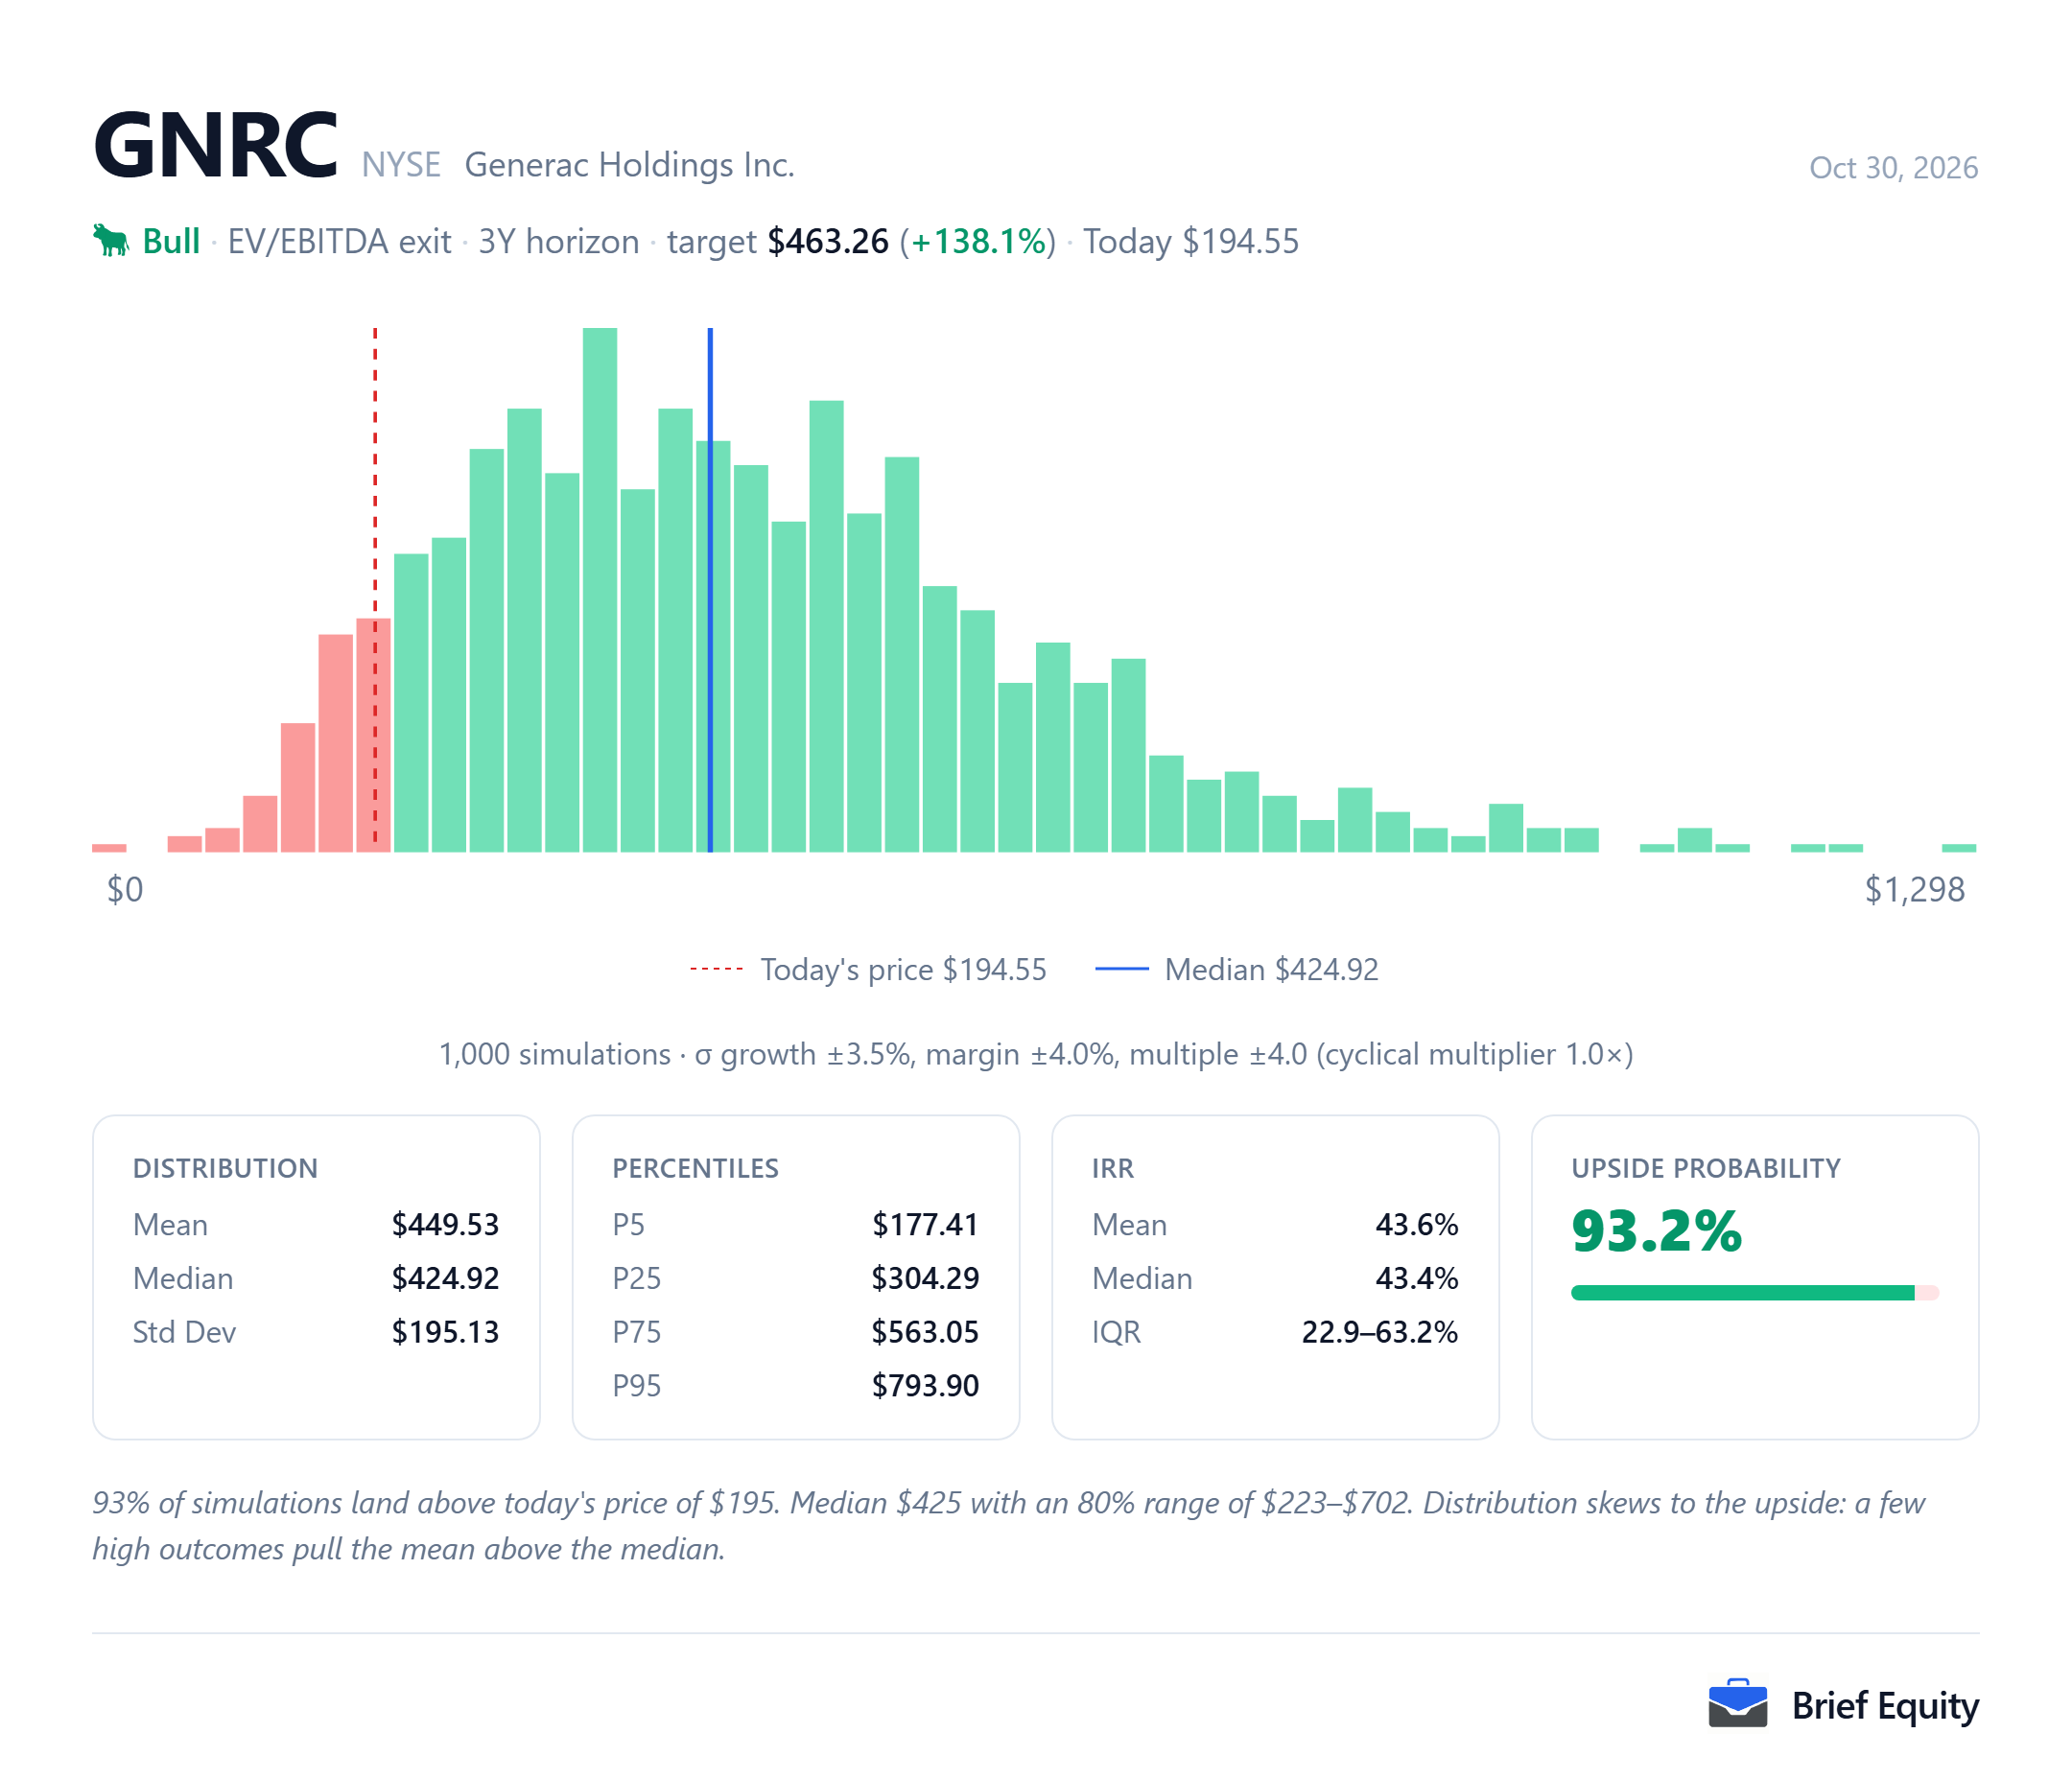Click the EV/EBITDA exit label

[339, 242]
